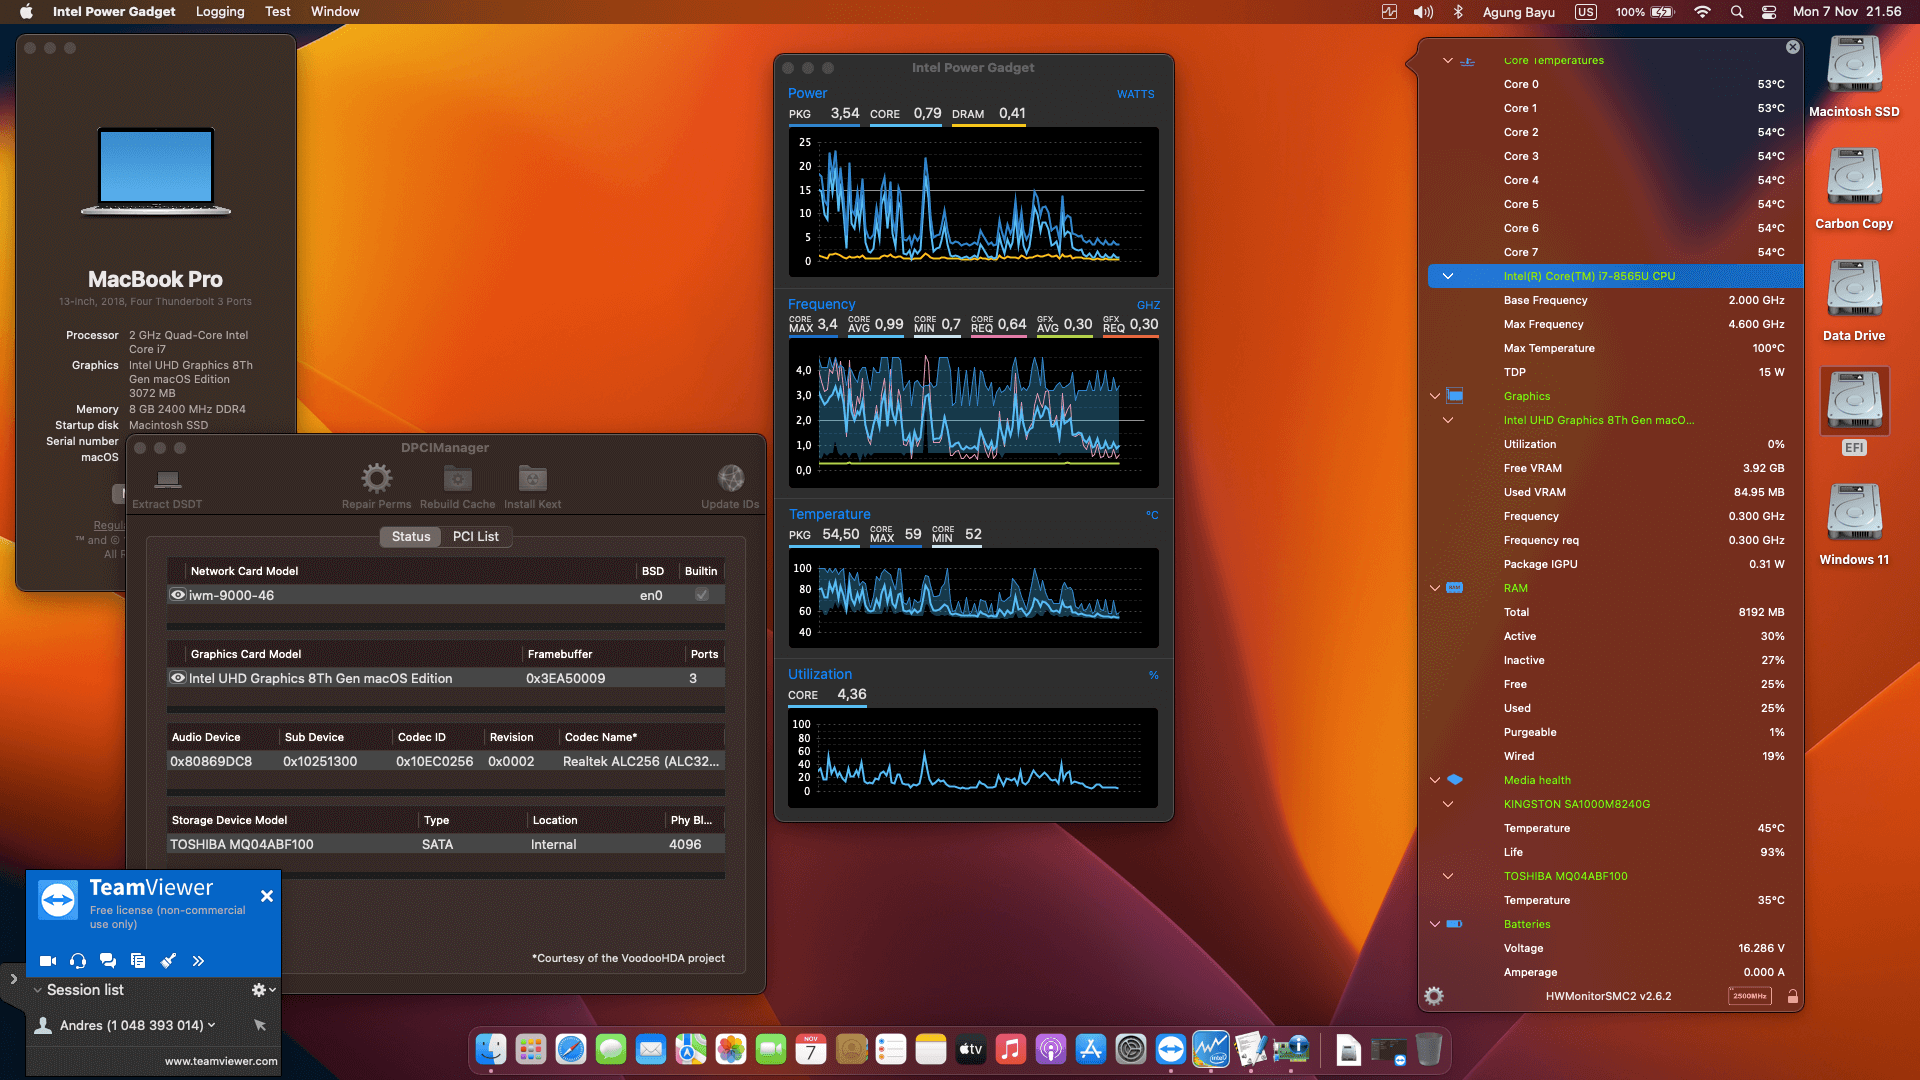The image size is (1920, 1080).
Task: Collapse Core Temperatures group in HWMonitor
Action: click(x=1447, y=61)
